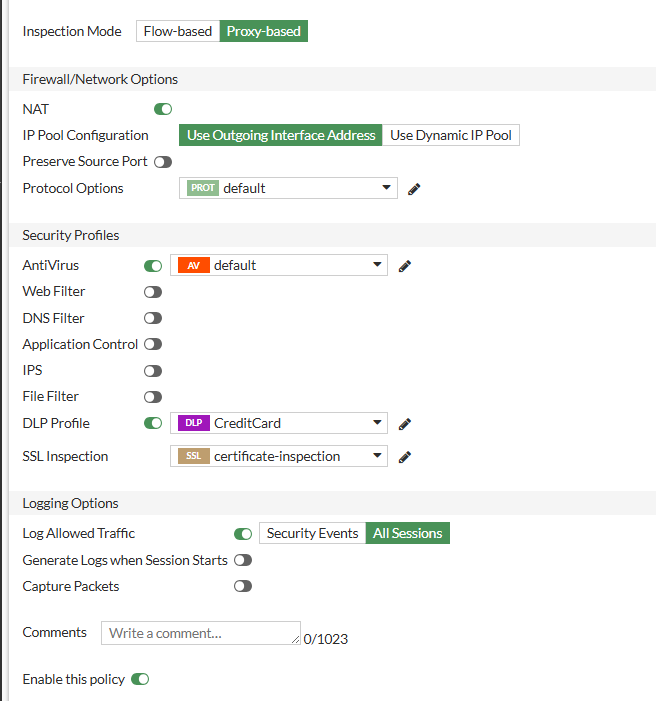Choose Use Dynamic IP Pool
Viewport: 656px width, 701px height.
tap(450, 135)
